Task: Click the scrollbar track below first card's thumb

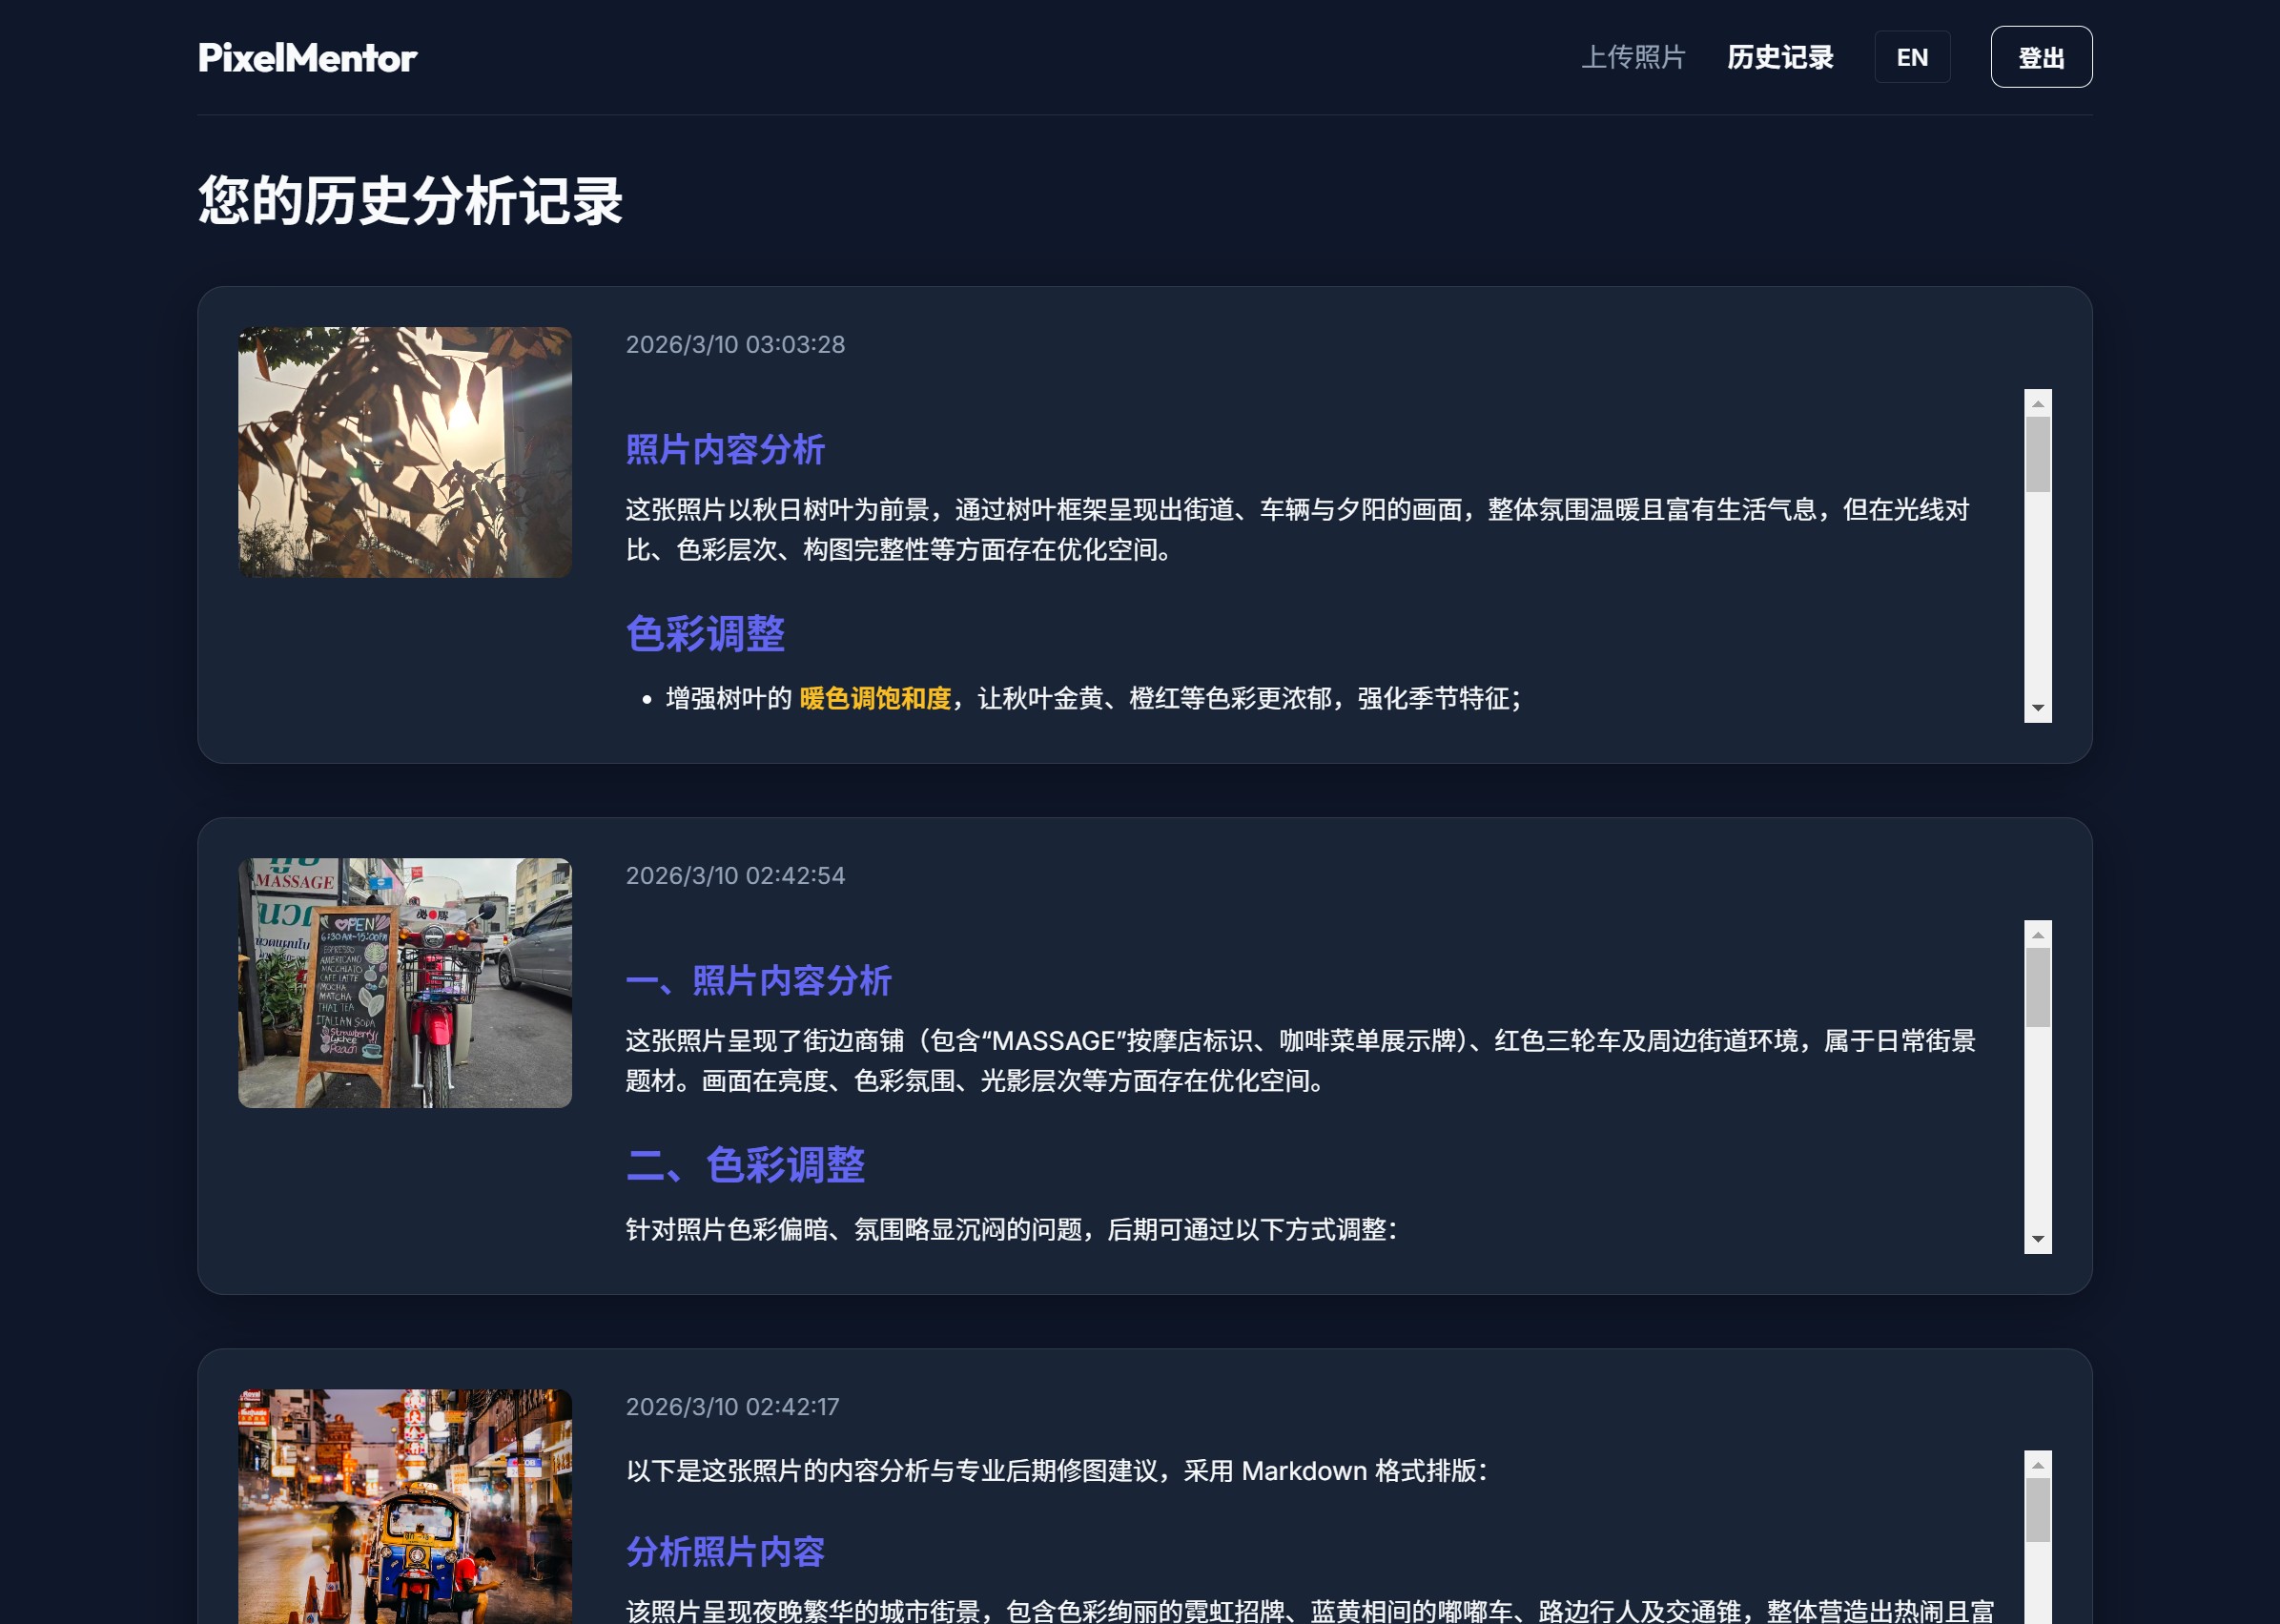Action: pyautogui.click(x=2037, y=600)
